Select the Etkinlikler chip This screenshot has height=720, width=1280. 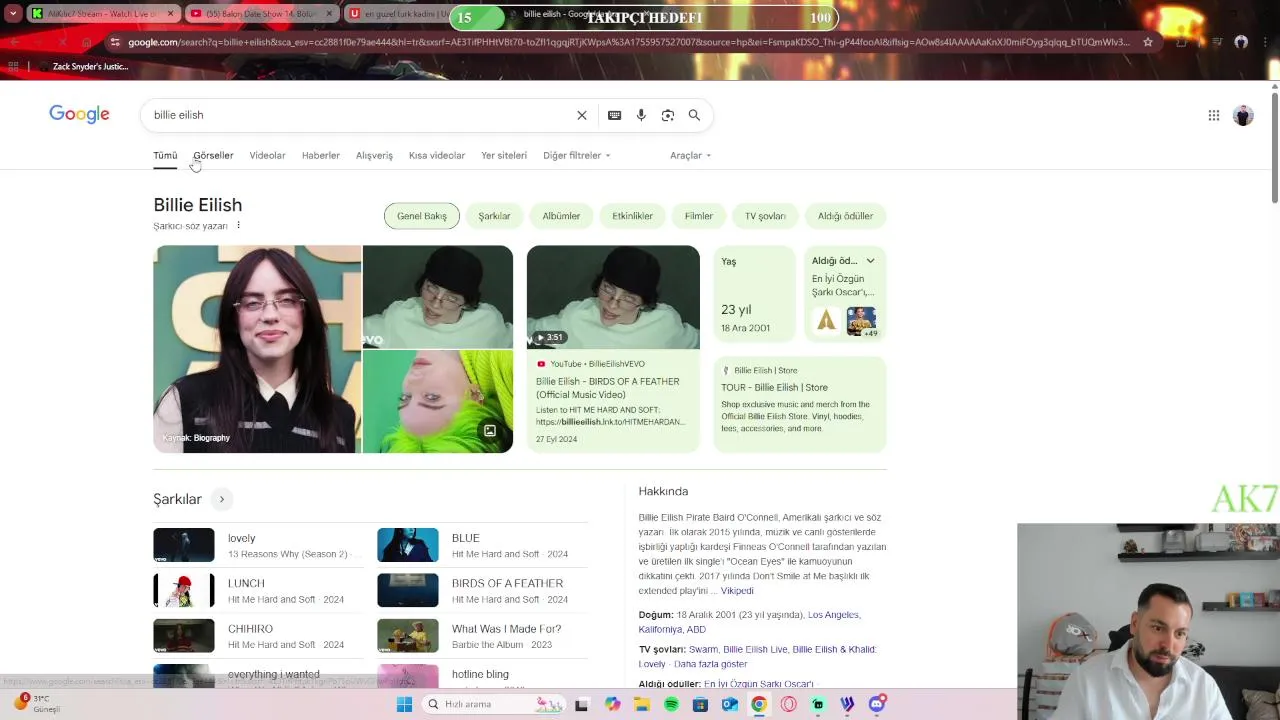pos(632,216)
